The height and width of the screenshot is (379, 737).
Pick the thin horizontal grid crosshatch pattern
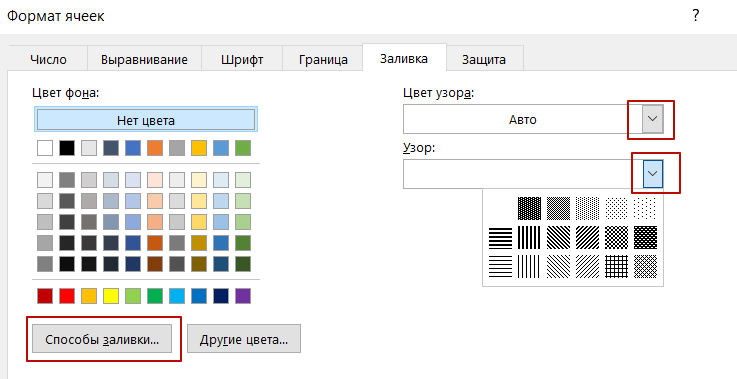coord(617,267)
